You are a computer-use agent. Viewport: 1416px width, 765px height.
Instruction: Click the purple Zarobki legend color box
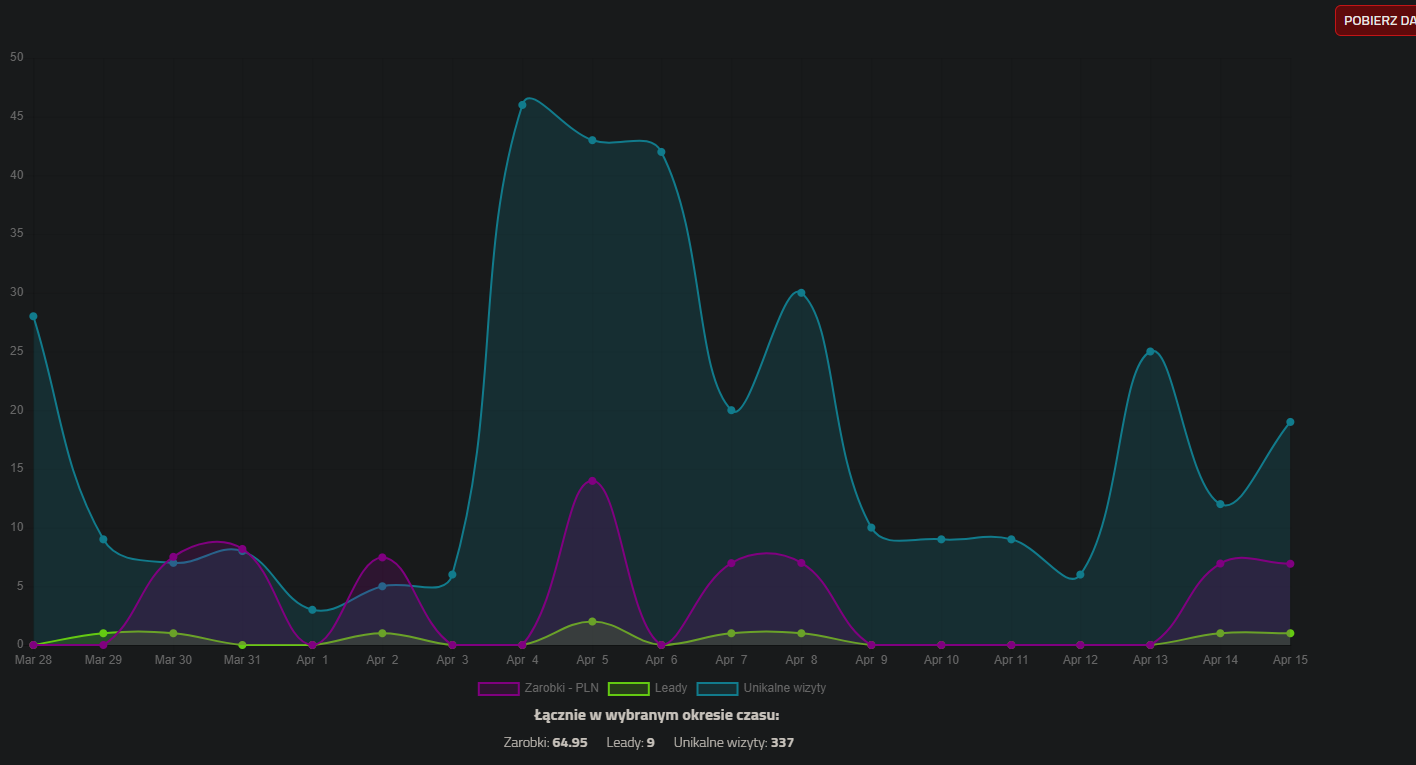[x=498, y=688]
